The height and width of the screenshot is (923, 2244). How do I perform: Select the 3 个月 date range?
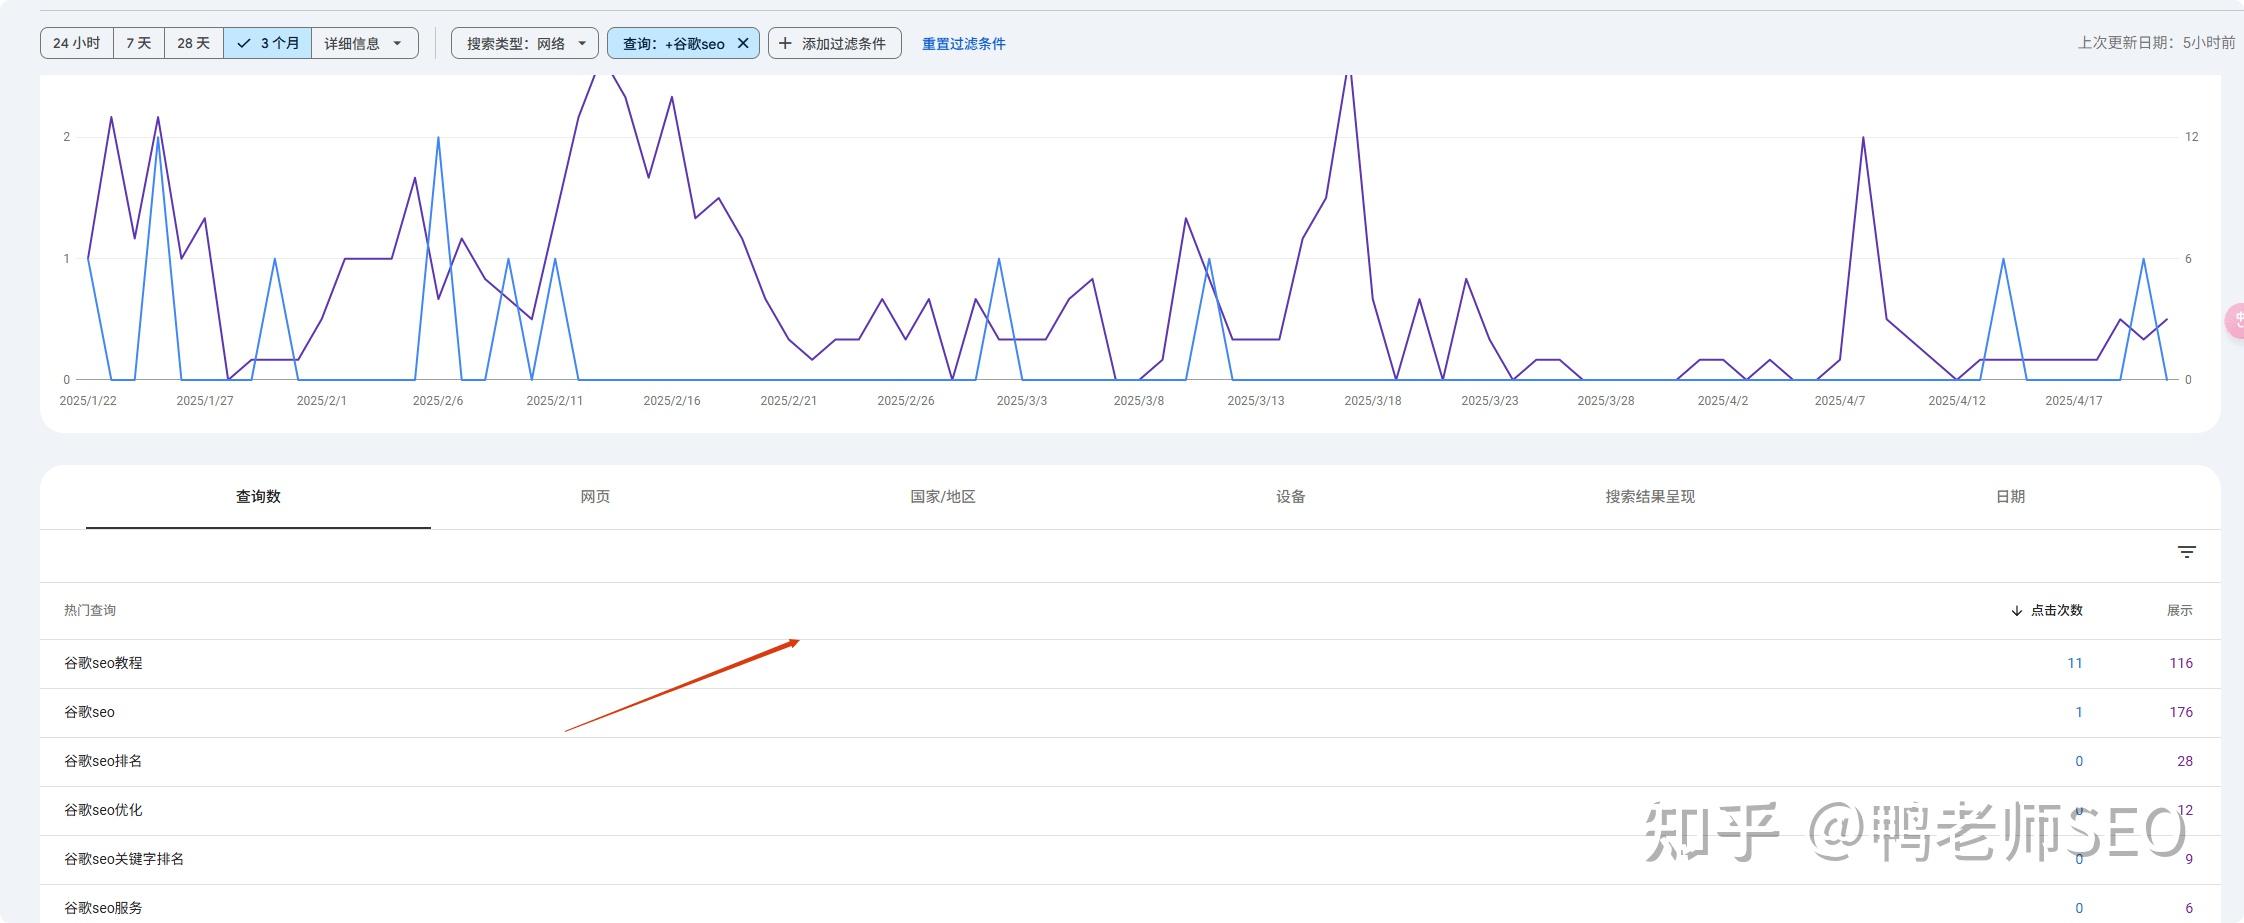(x=268, y=44)
